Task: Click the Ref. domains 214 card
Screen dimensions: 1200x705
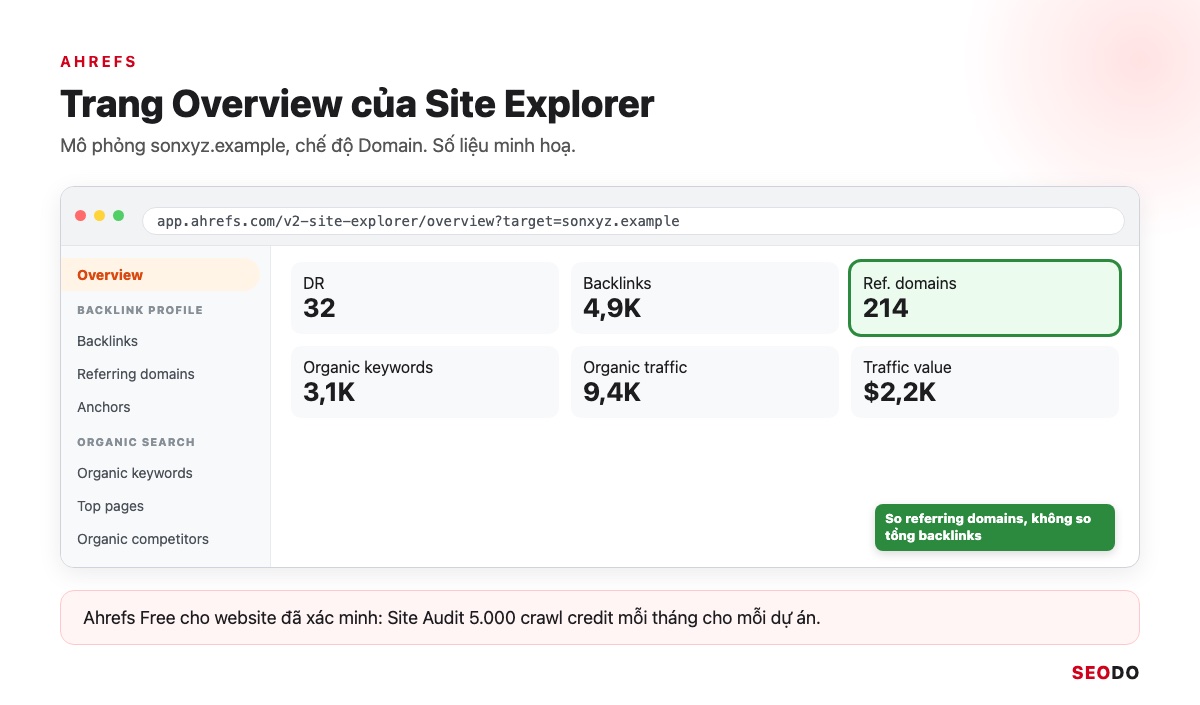Action: pyautogui.click(x=985, y=298)
